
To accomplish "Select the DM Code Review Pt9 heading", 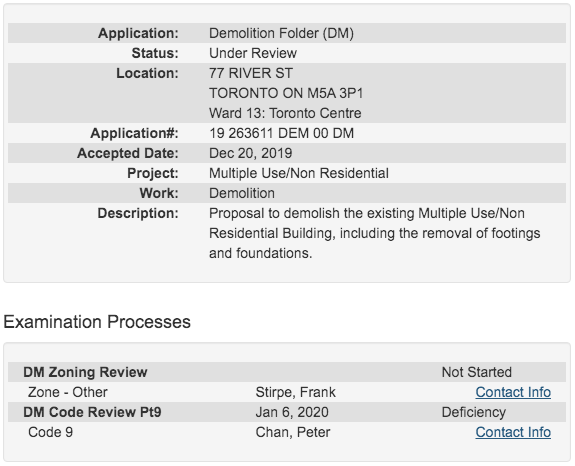I will click(x=92, y=412).
